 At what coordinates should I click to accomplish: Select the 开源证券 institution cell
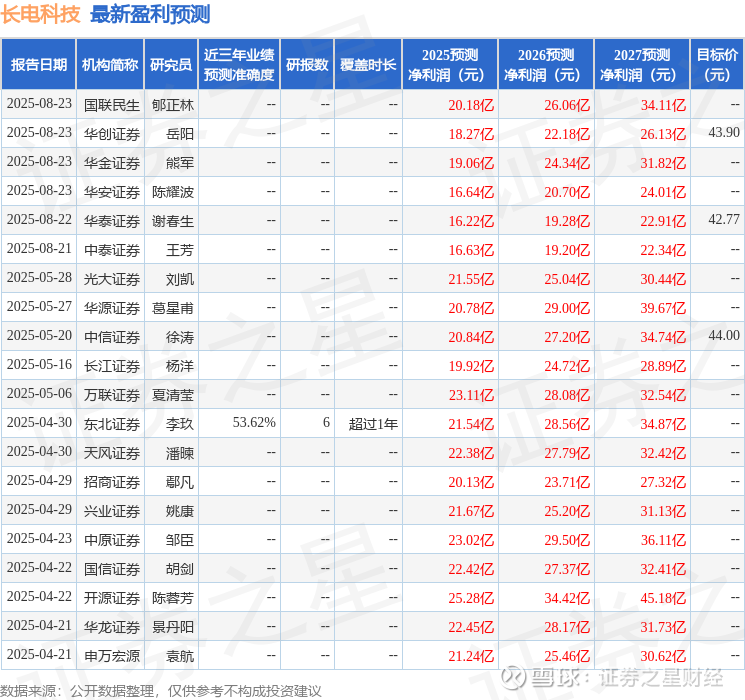[x=112, y=598]
